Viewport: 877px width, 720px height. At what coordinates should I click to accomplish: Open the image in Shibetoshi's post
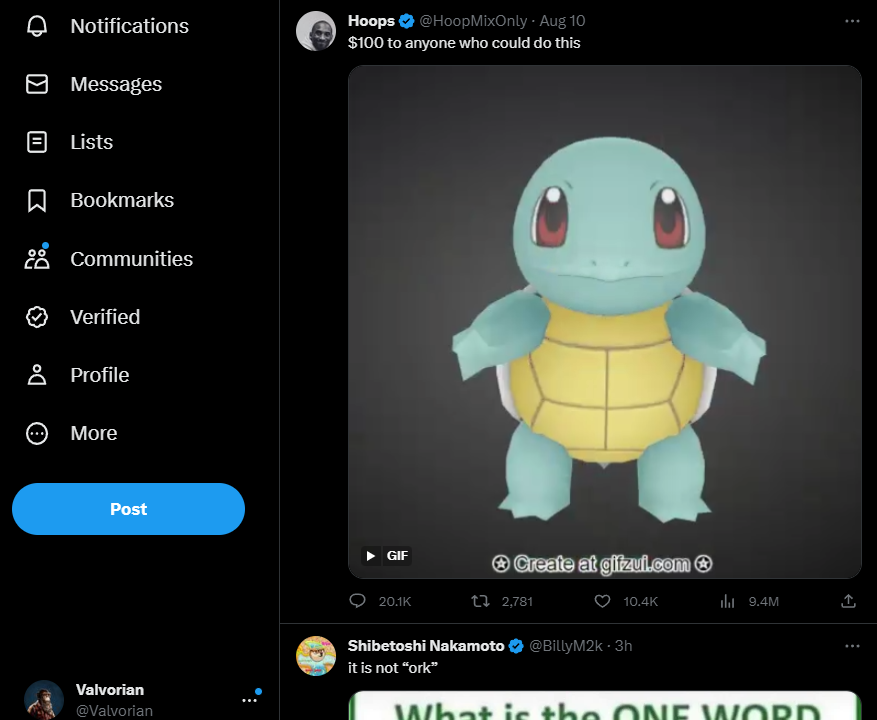[x=605, y=706]
